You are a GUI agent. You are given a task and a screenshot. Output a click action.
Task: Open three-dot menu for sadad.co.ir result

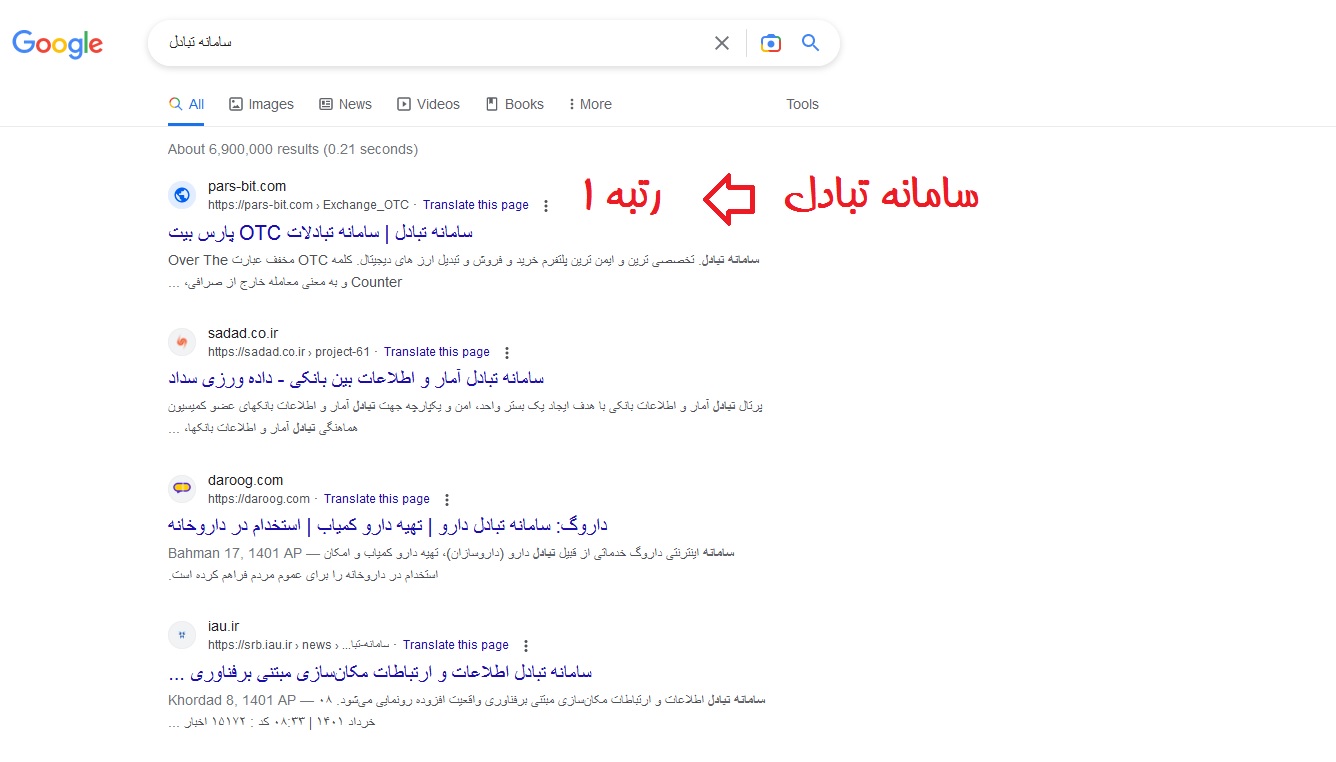[x=507, y=353]
